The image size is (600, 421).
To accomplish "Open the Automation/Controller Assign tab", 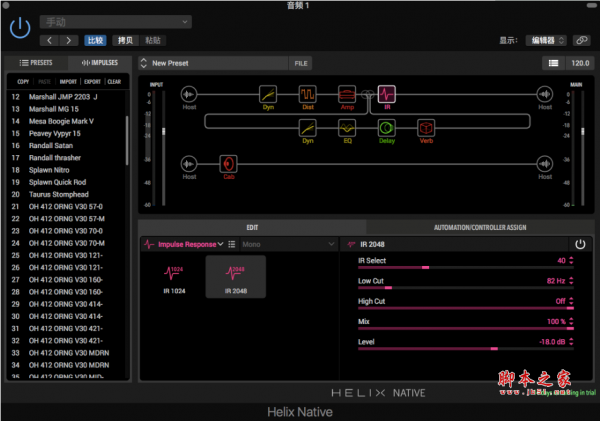I will [x=479, y=227].
